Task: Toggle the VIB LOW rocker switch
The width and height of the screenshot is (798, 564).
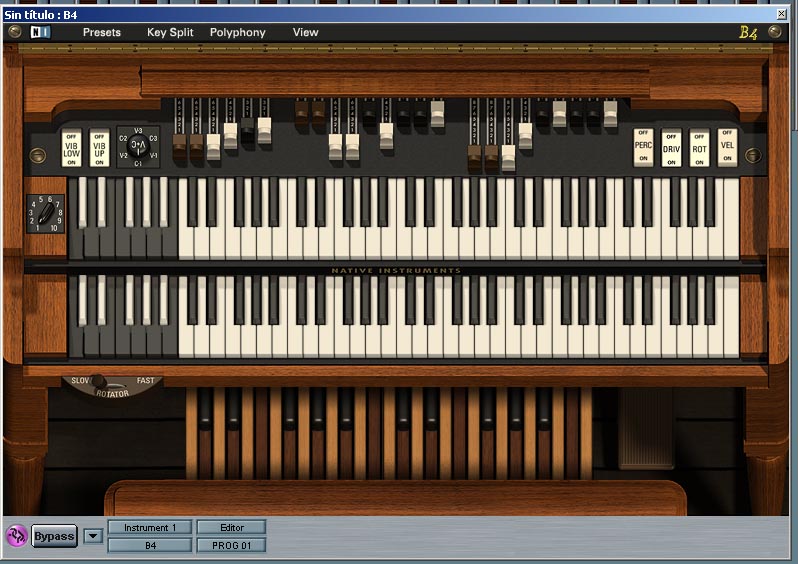Action: [71, 148]
